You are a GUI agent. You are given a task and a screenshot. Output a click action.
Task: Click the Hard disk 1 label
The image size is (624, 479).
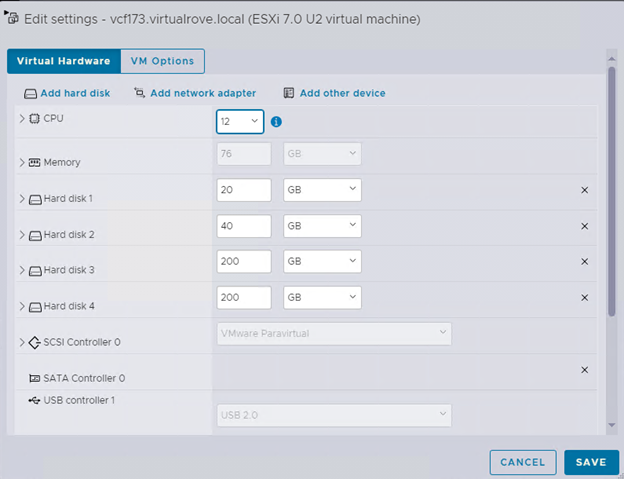click(x=68, y=199)
